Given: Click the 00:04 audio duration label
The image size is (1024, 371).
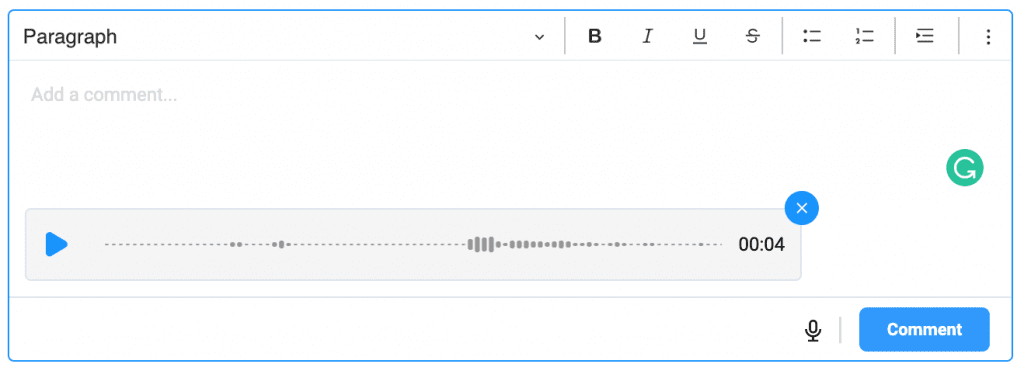Looking at the screenshot, I should (x=761, y=245).
